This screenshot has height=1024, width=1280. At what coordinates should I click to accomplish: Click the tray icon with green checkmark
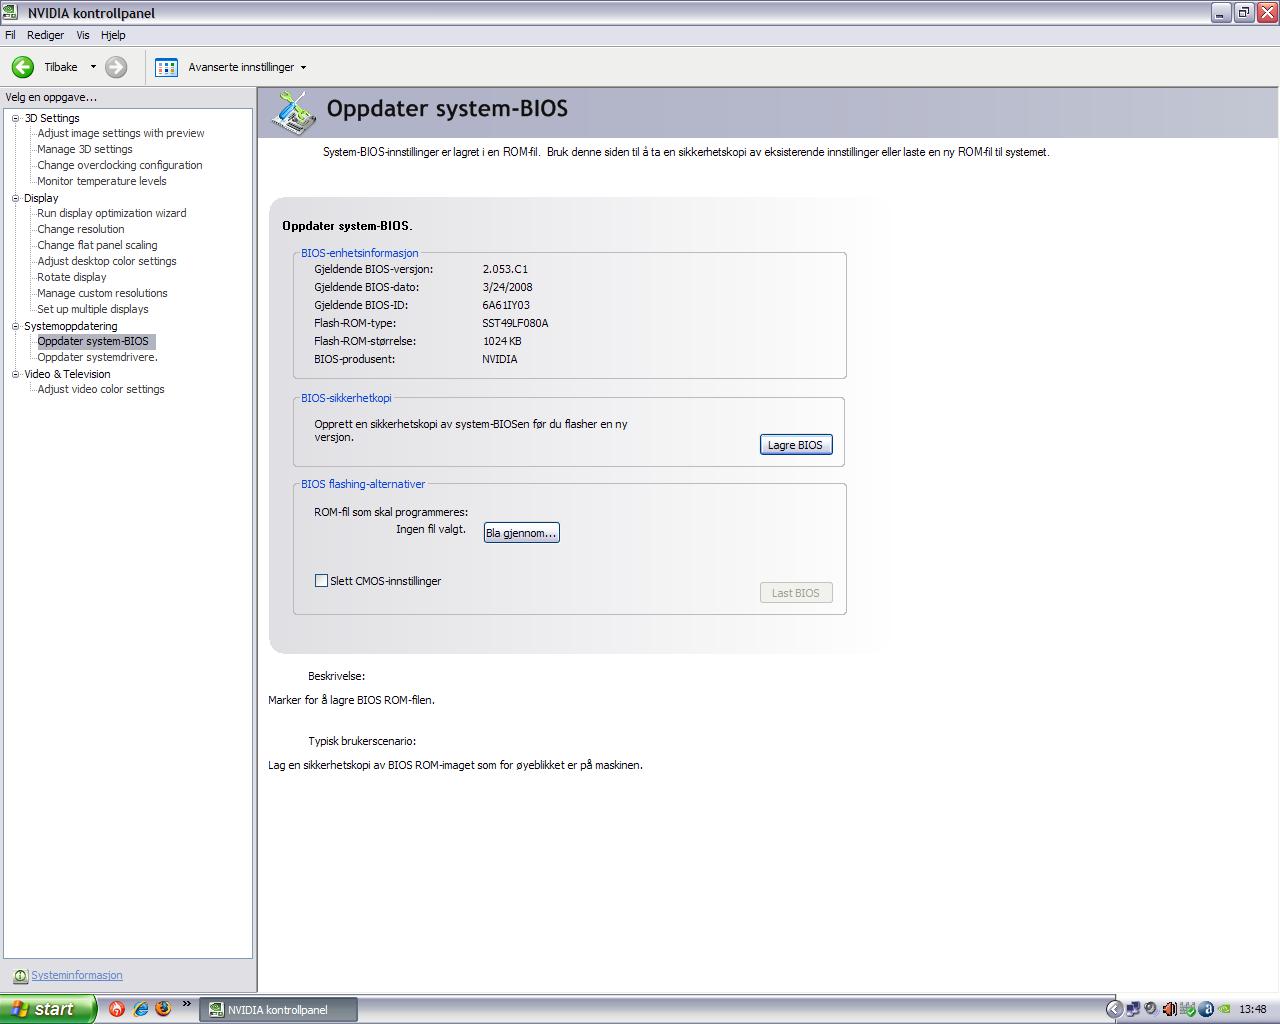[x=1188, y=1009]
